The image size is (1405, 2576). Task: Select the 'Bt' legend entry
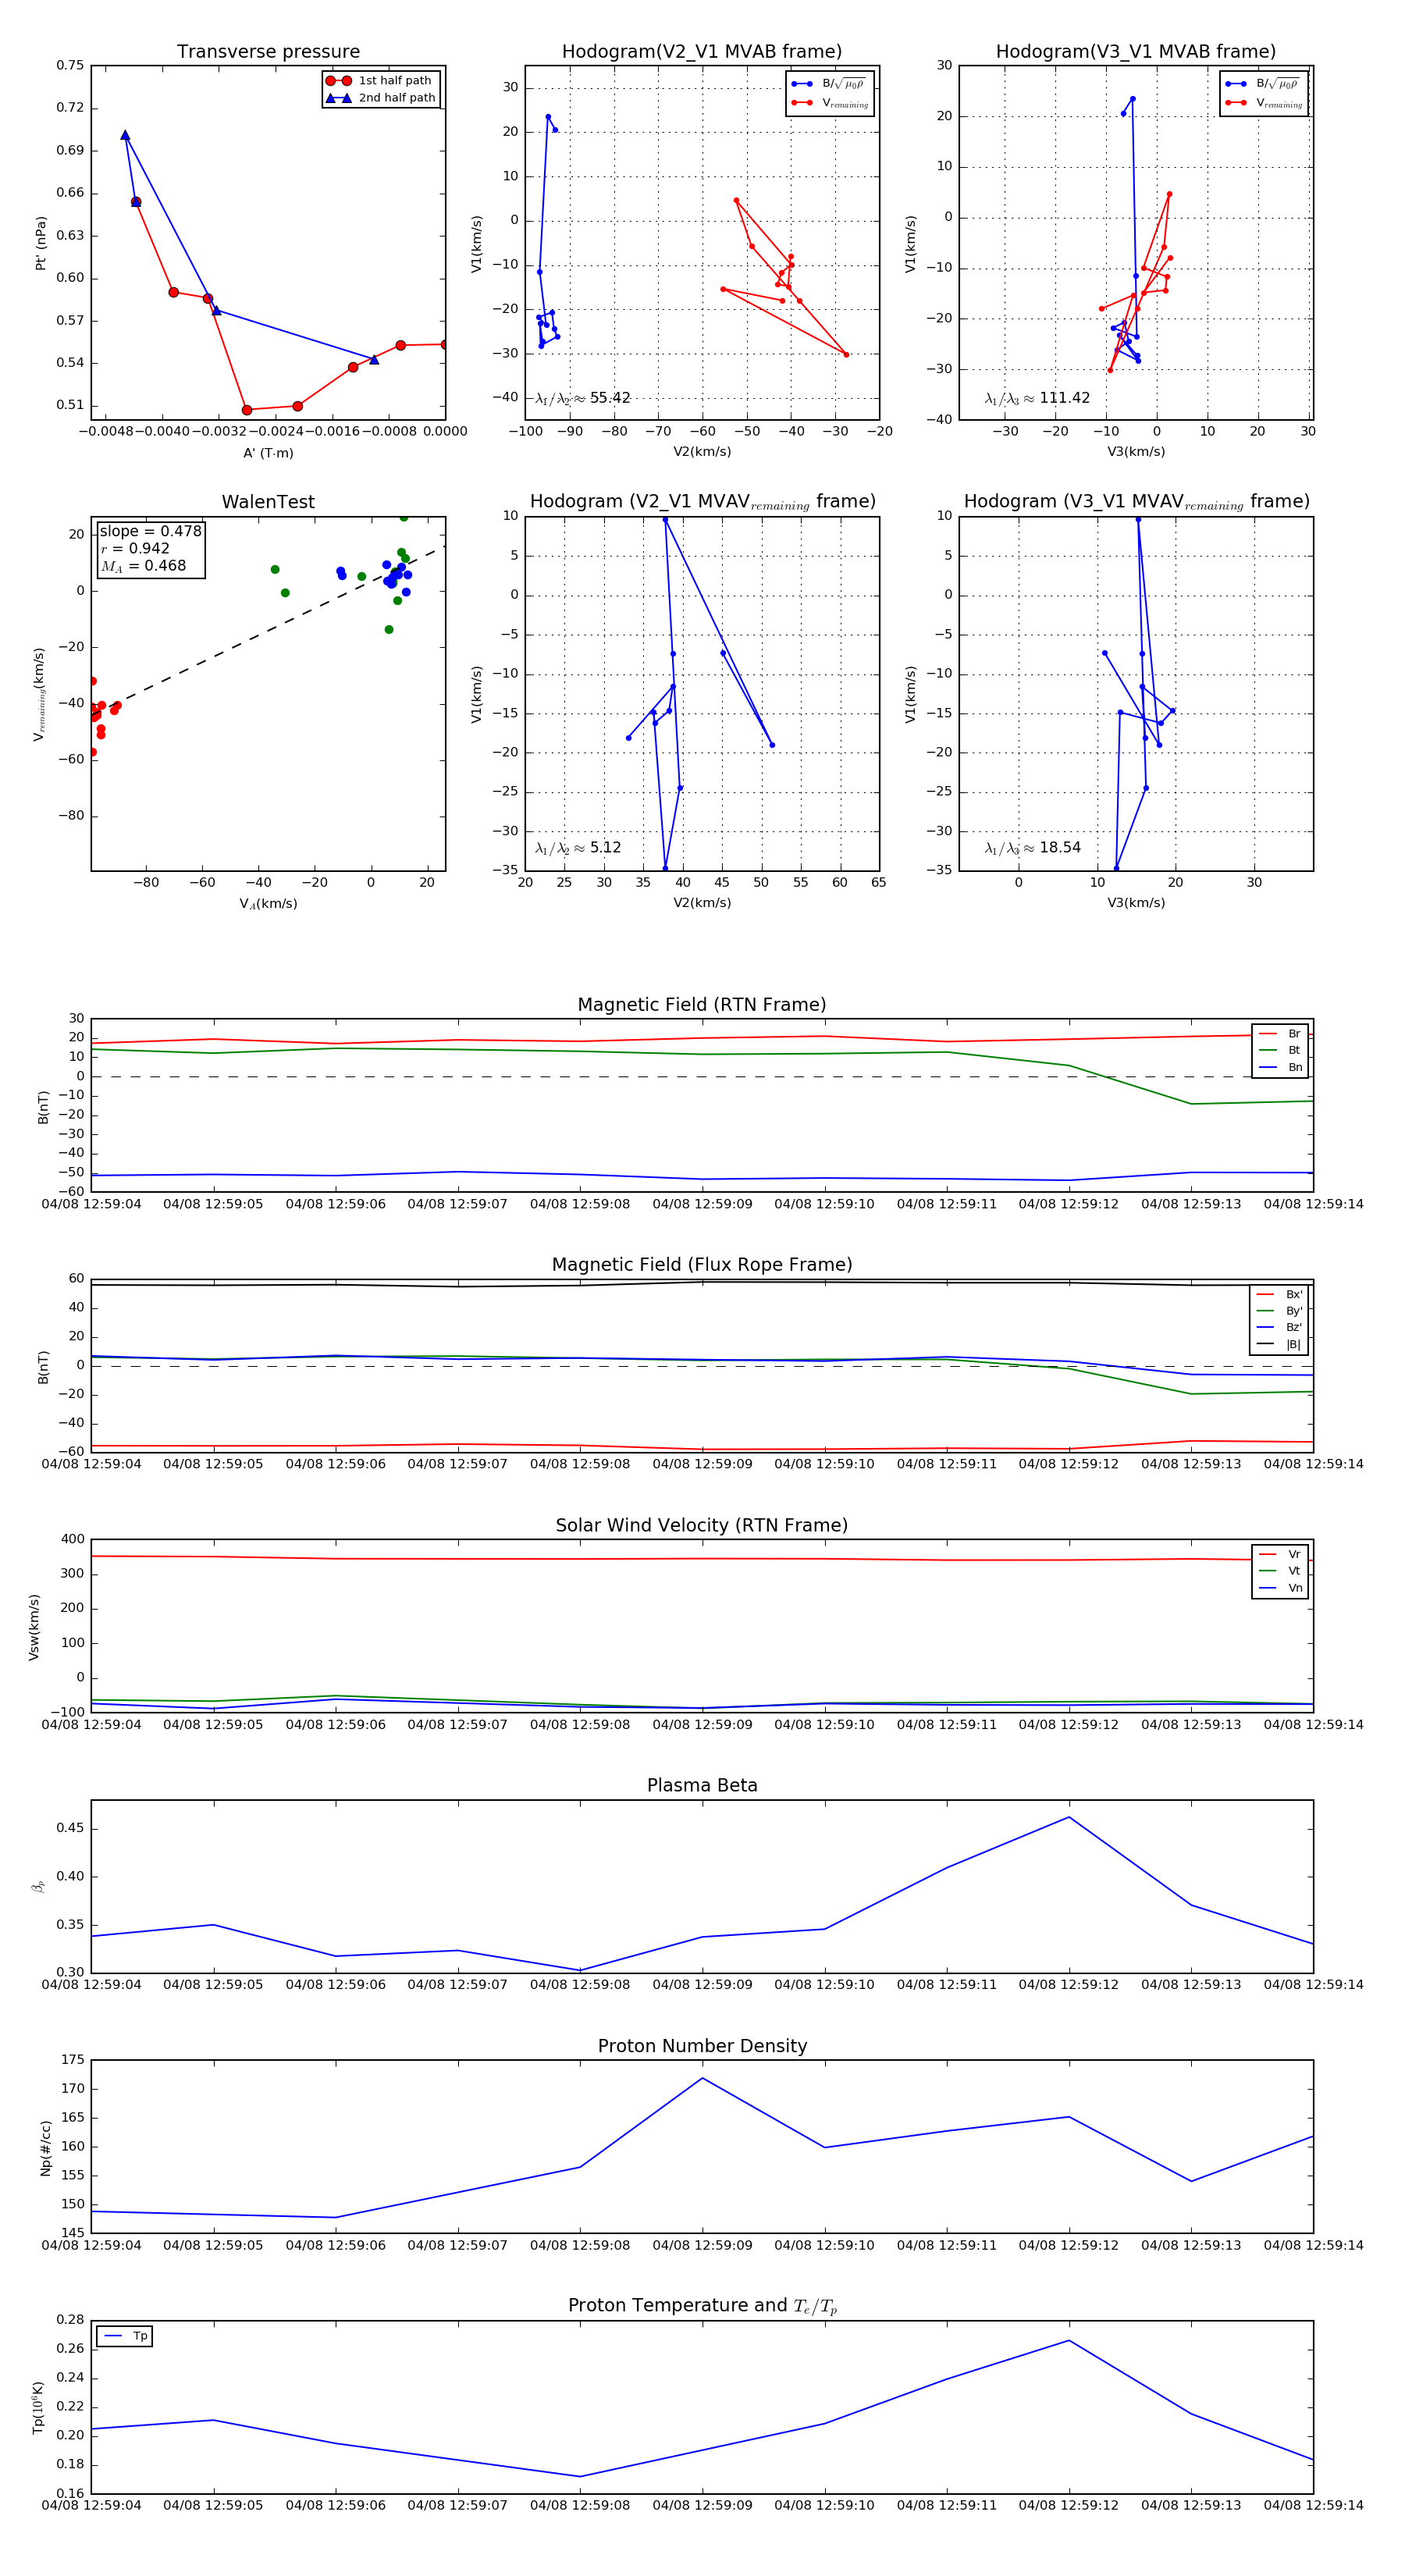point(1280,1051)
